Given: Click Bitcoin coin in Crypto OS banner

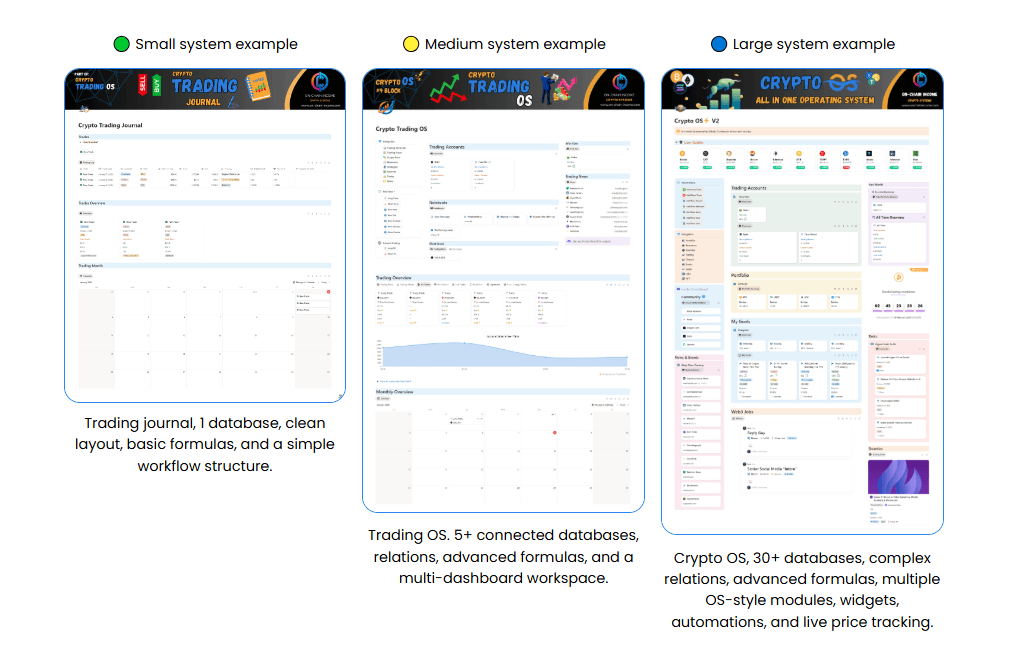Looking at the screenshot, I should [677, 78].
